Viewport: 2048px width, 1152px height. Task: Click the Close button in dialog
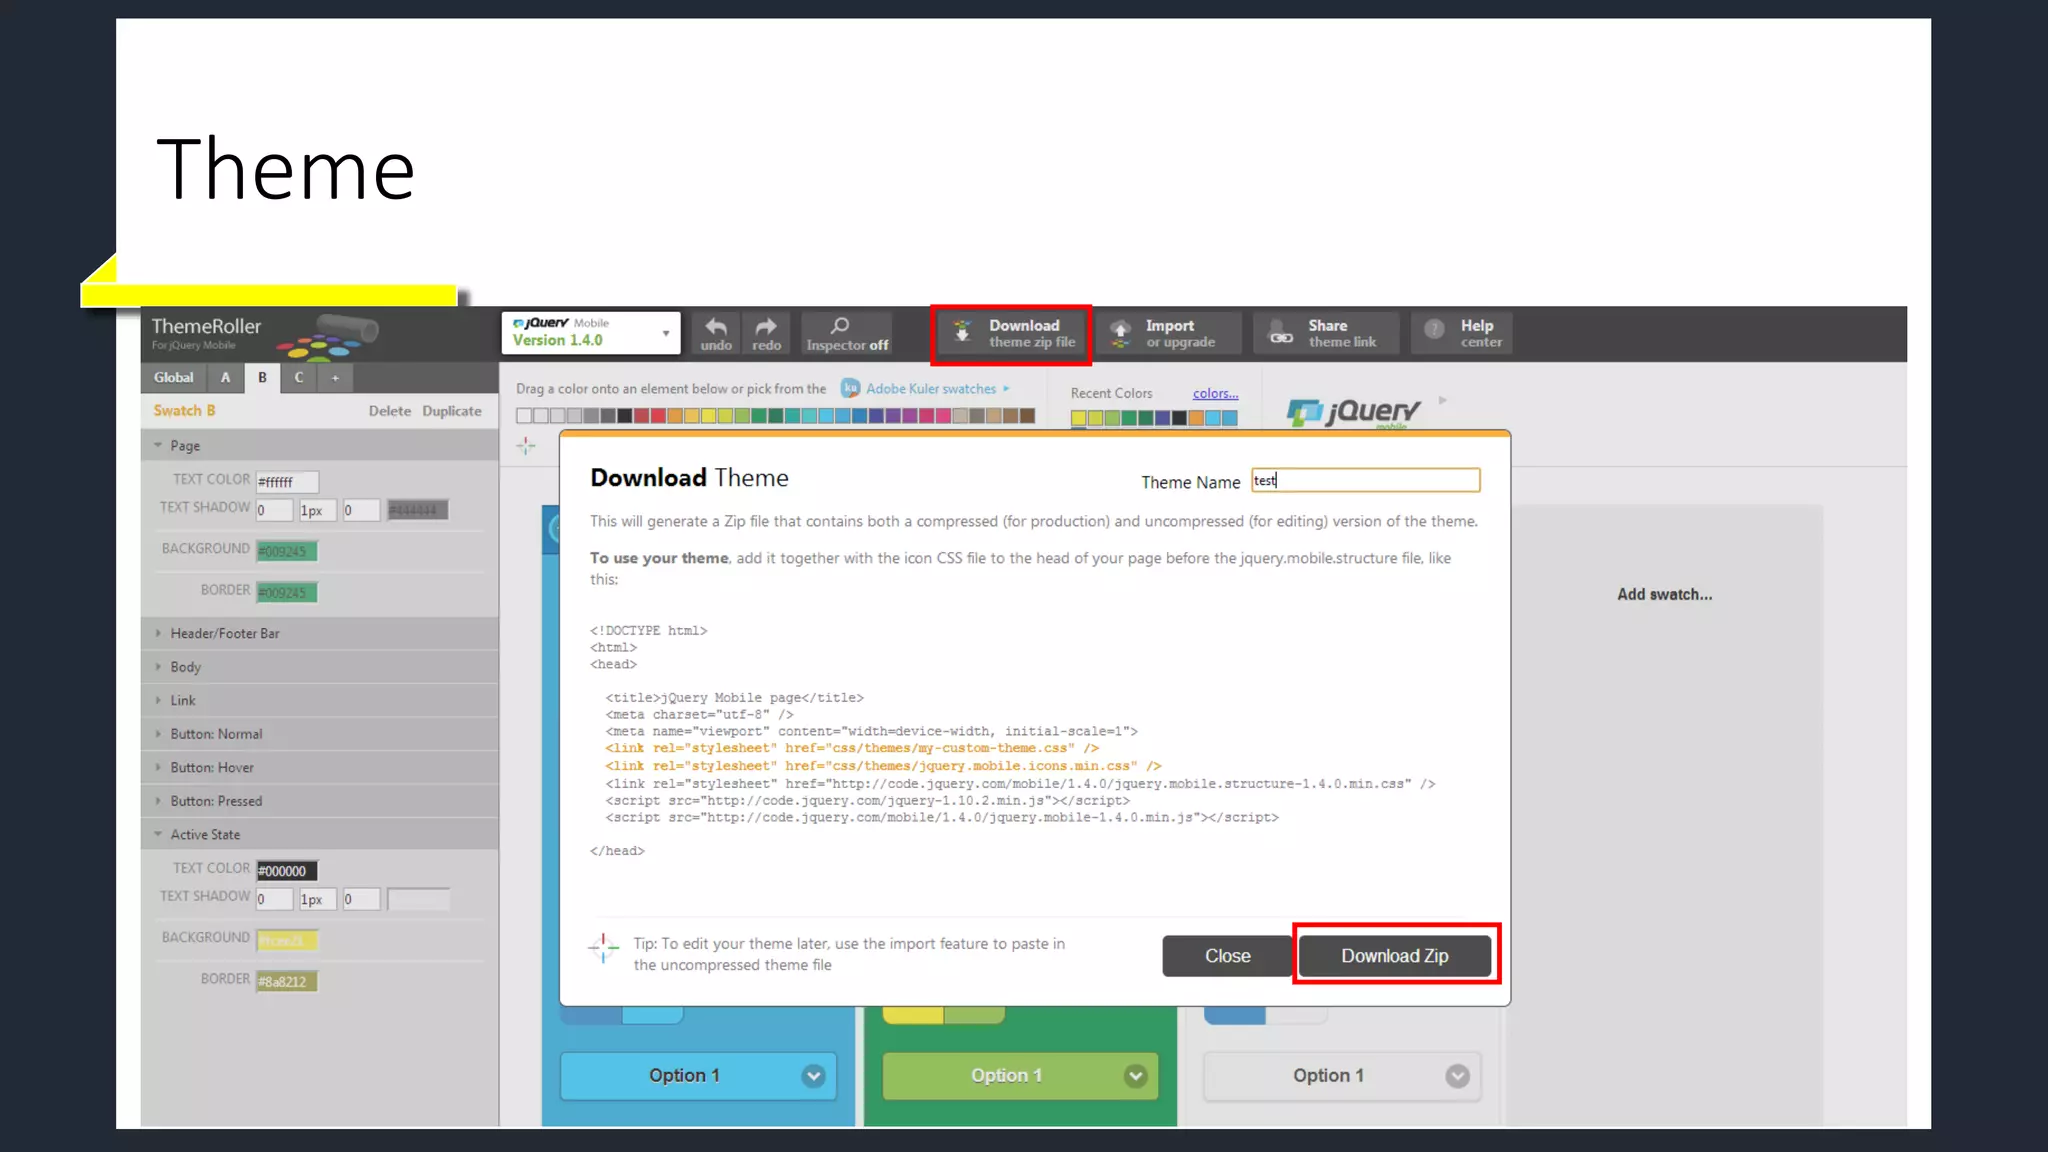pos(1227,956)
